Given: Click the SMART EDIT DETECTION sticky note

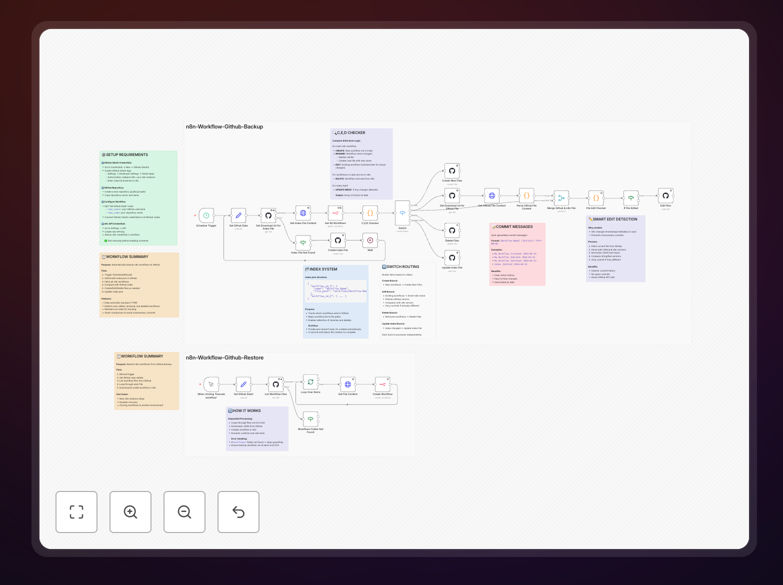Looking at the screenshot, I should pyautogui.click(x=616, y=248).
